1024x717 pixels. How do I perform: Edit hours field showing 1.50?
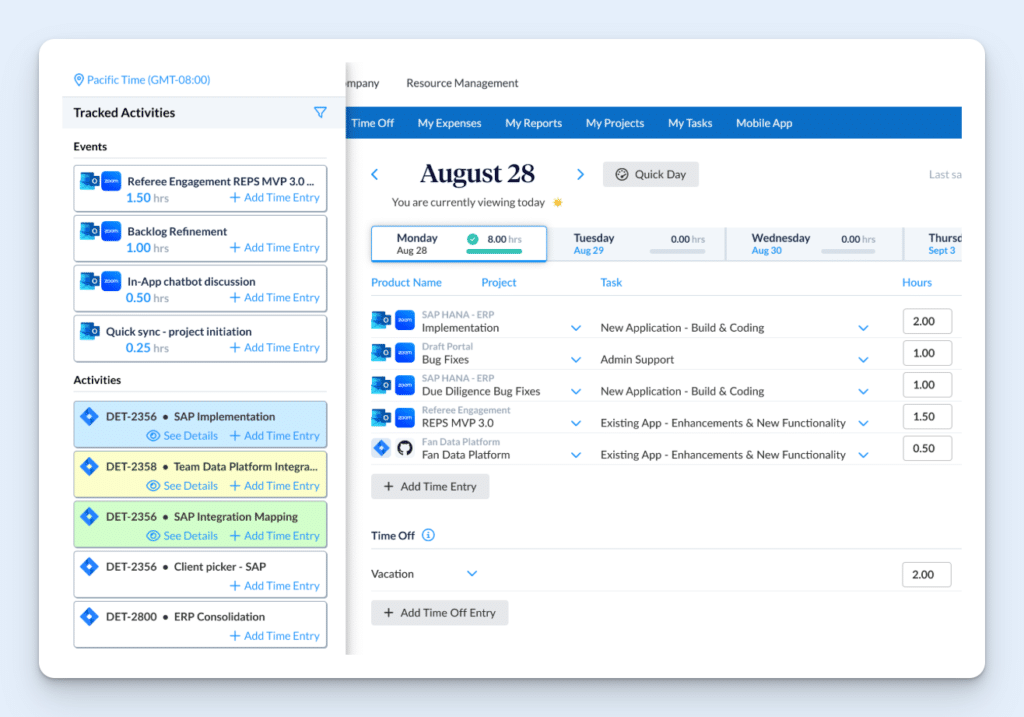click(x=927, y=417)
